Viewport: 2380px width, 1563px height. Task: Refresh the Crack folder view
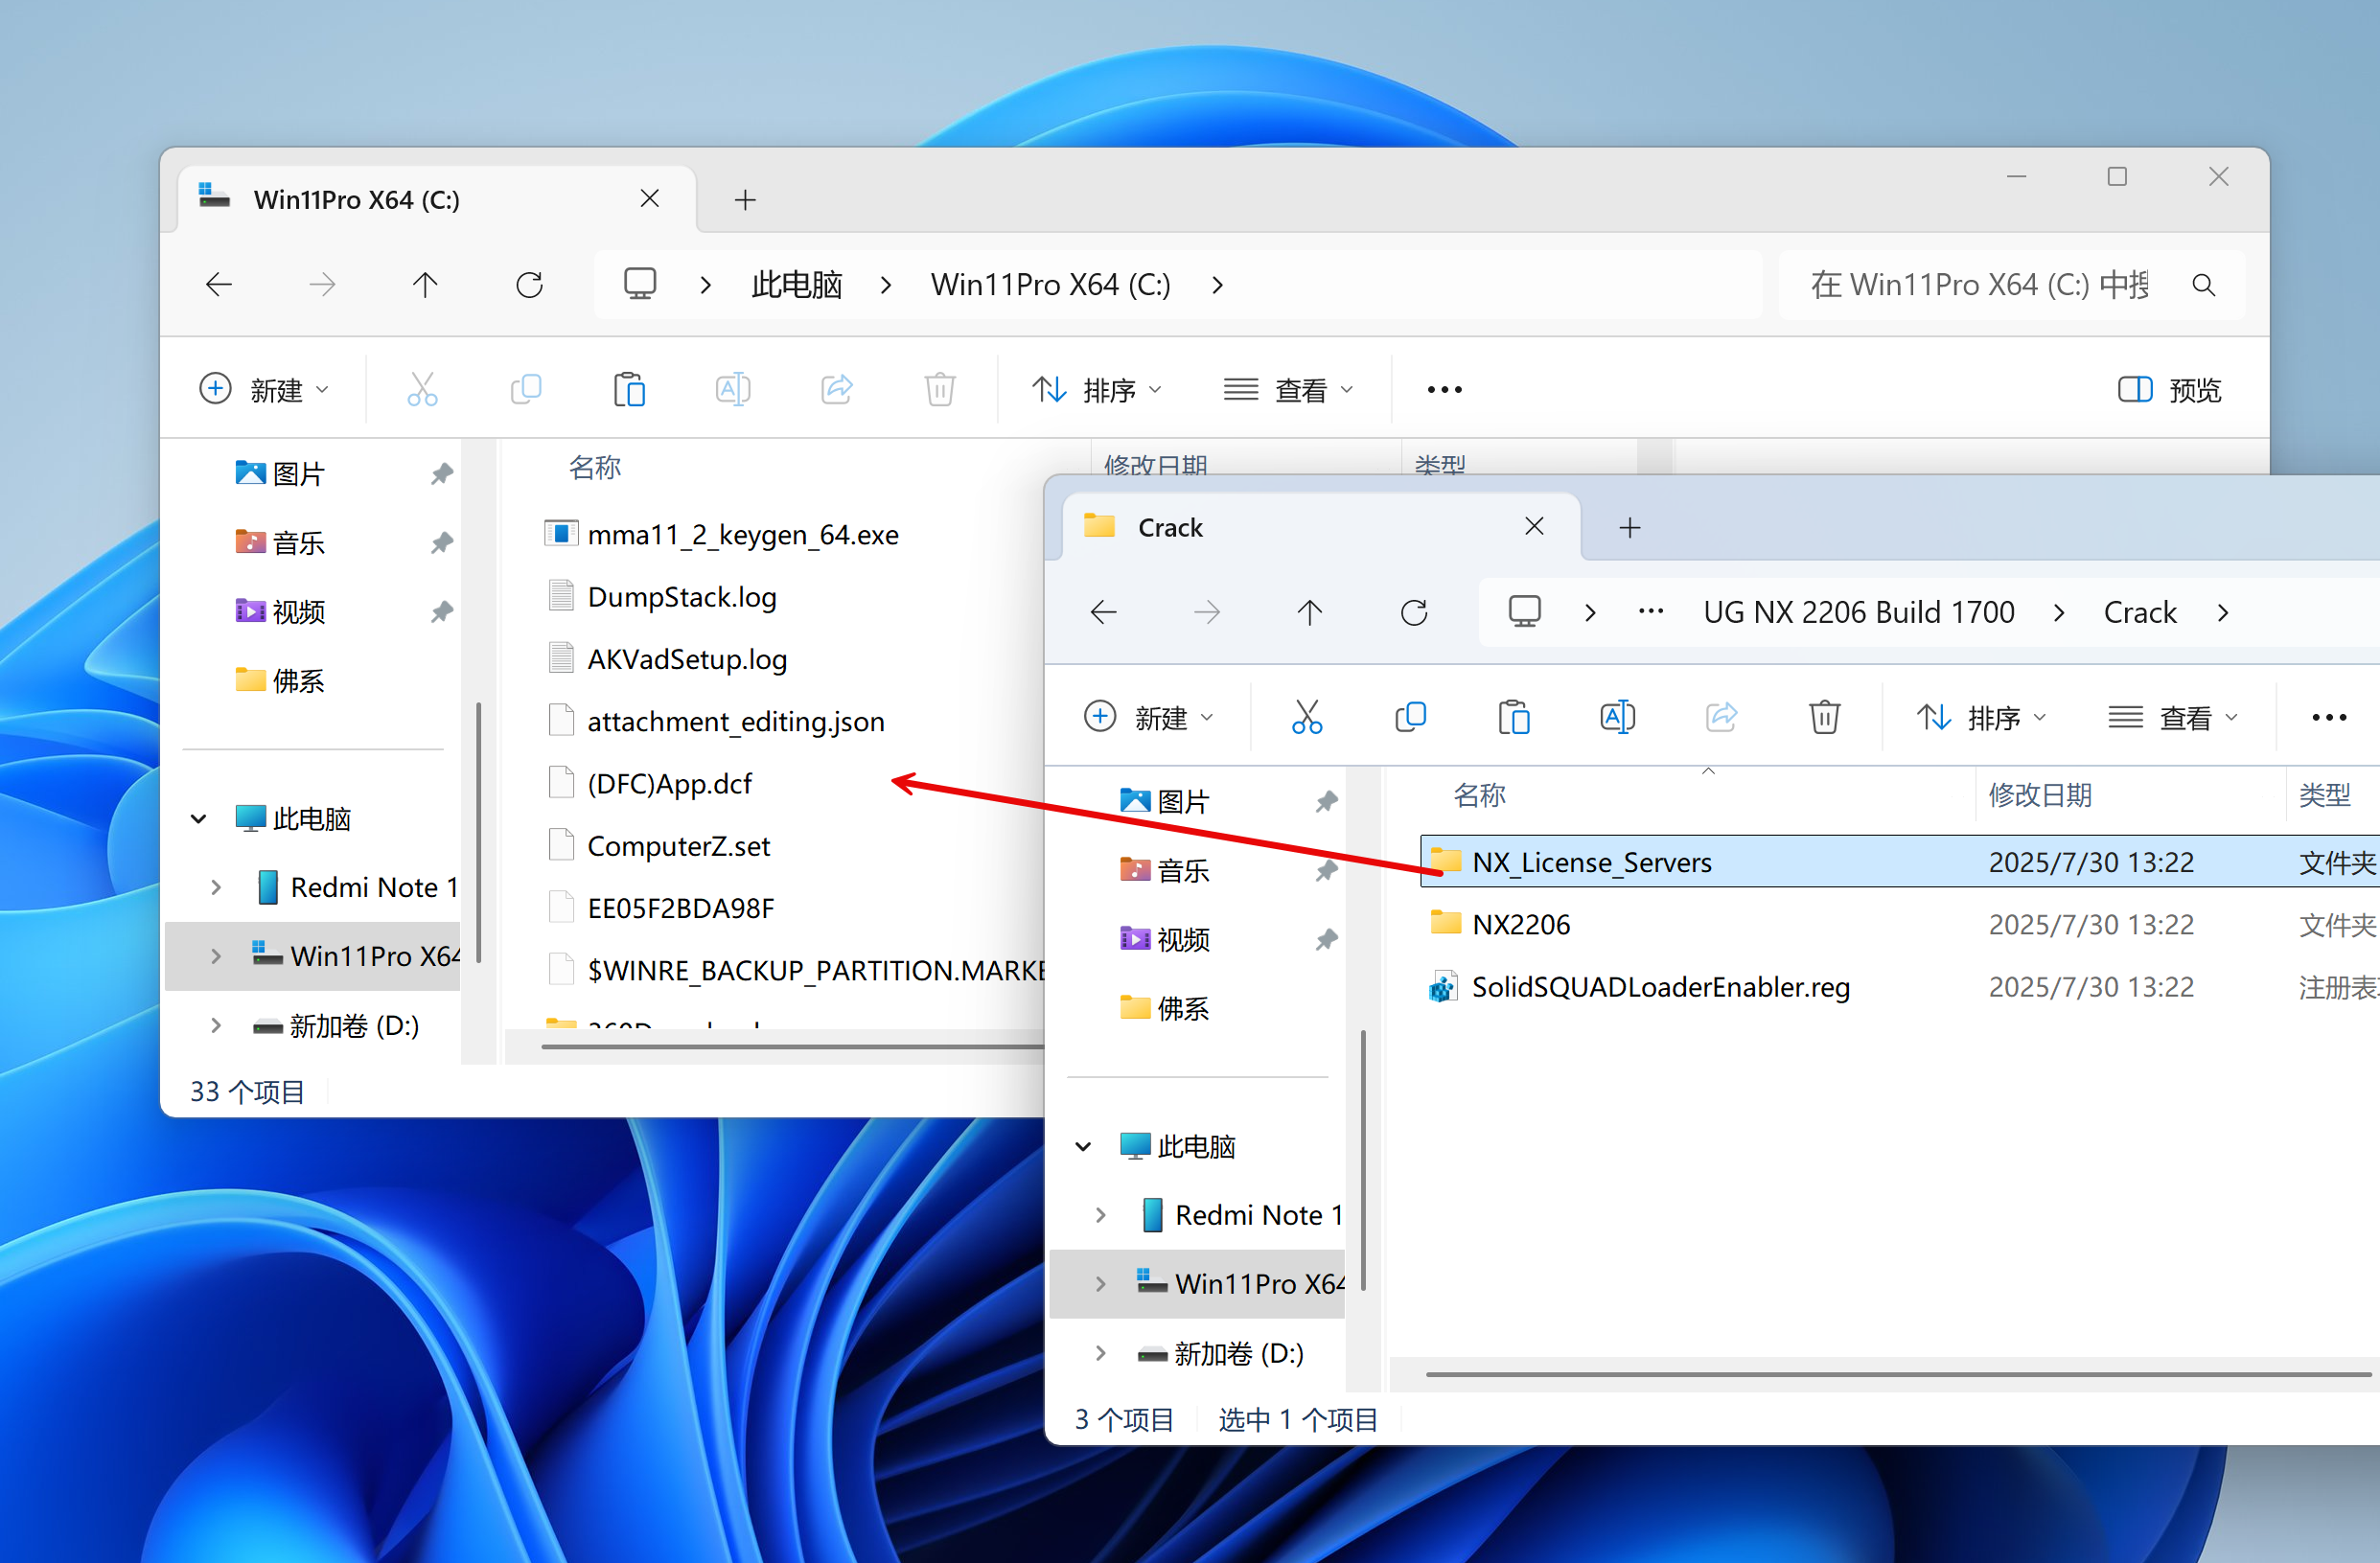pyautogui.click(x=1413, y=612)
